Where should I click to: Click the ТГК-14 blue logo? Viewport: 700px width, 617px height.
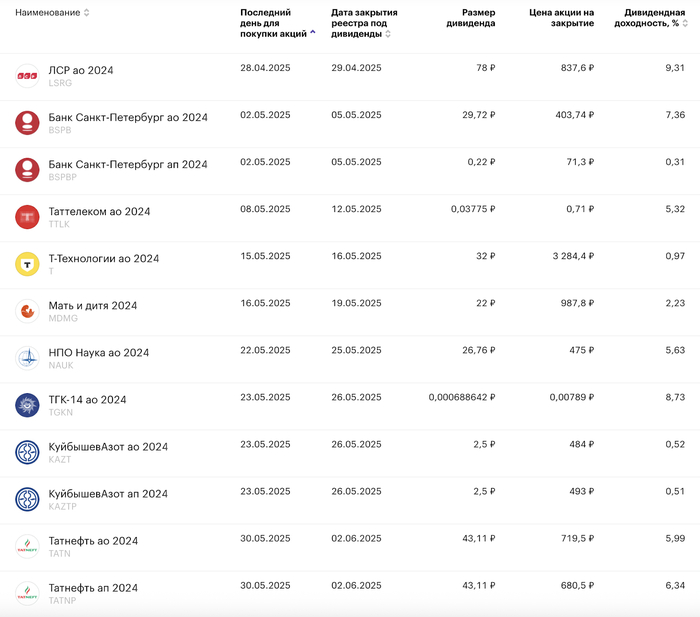pos(27,405)
